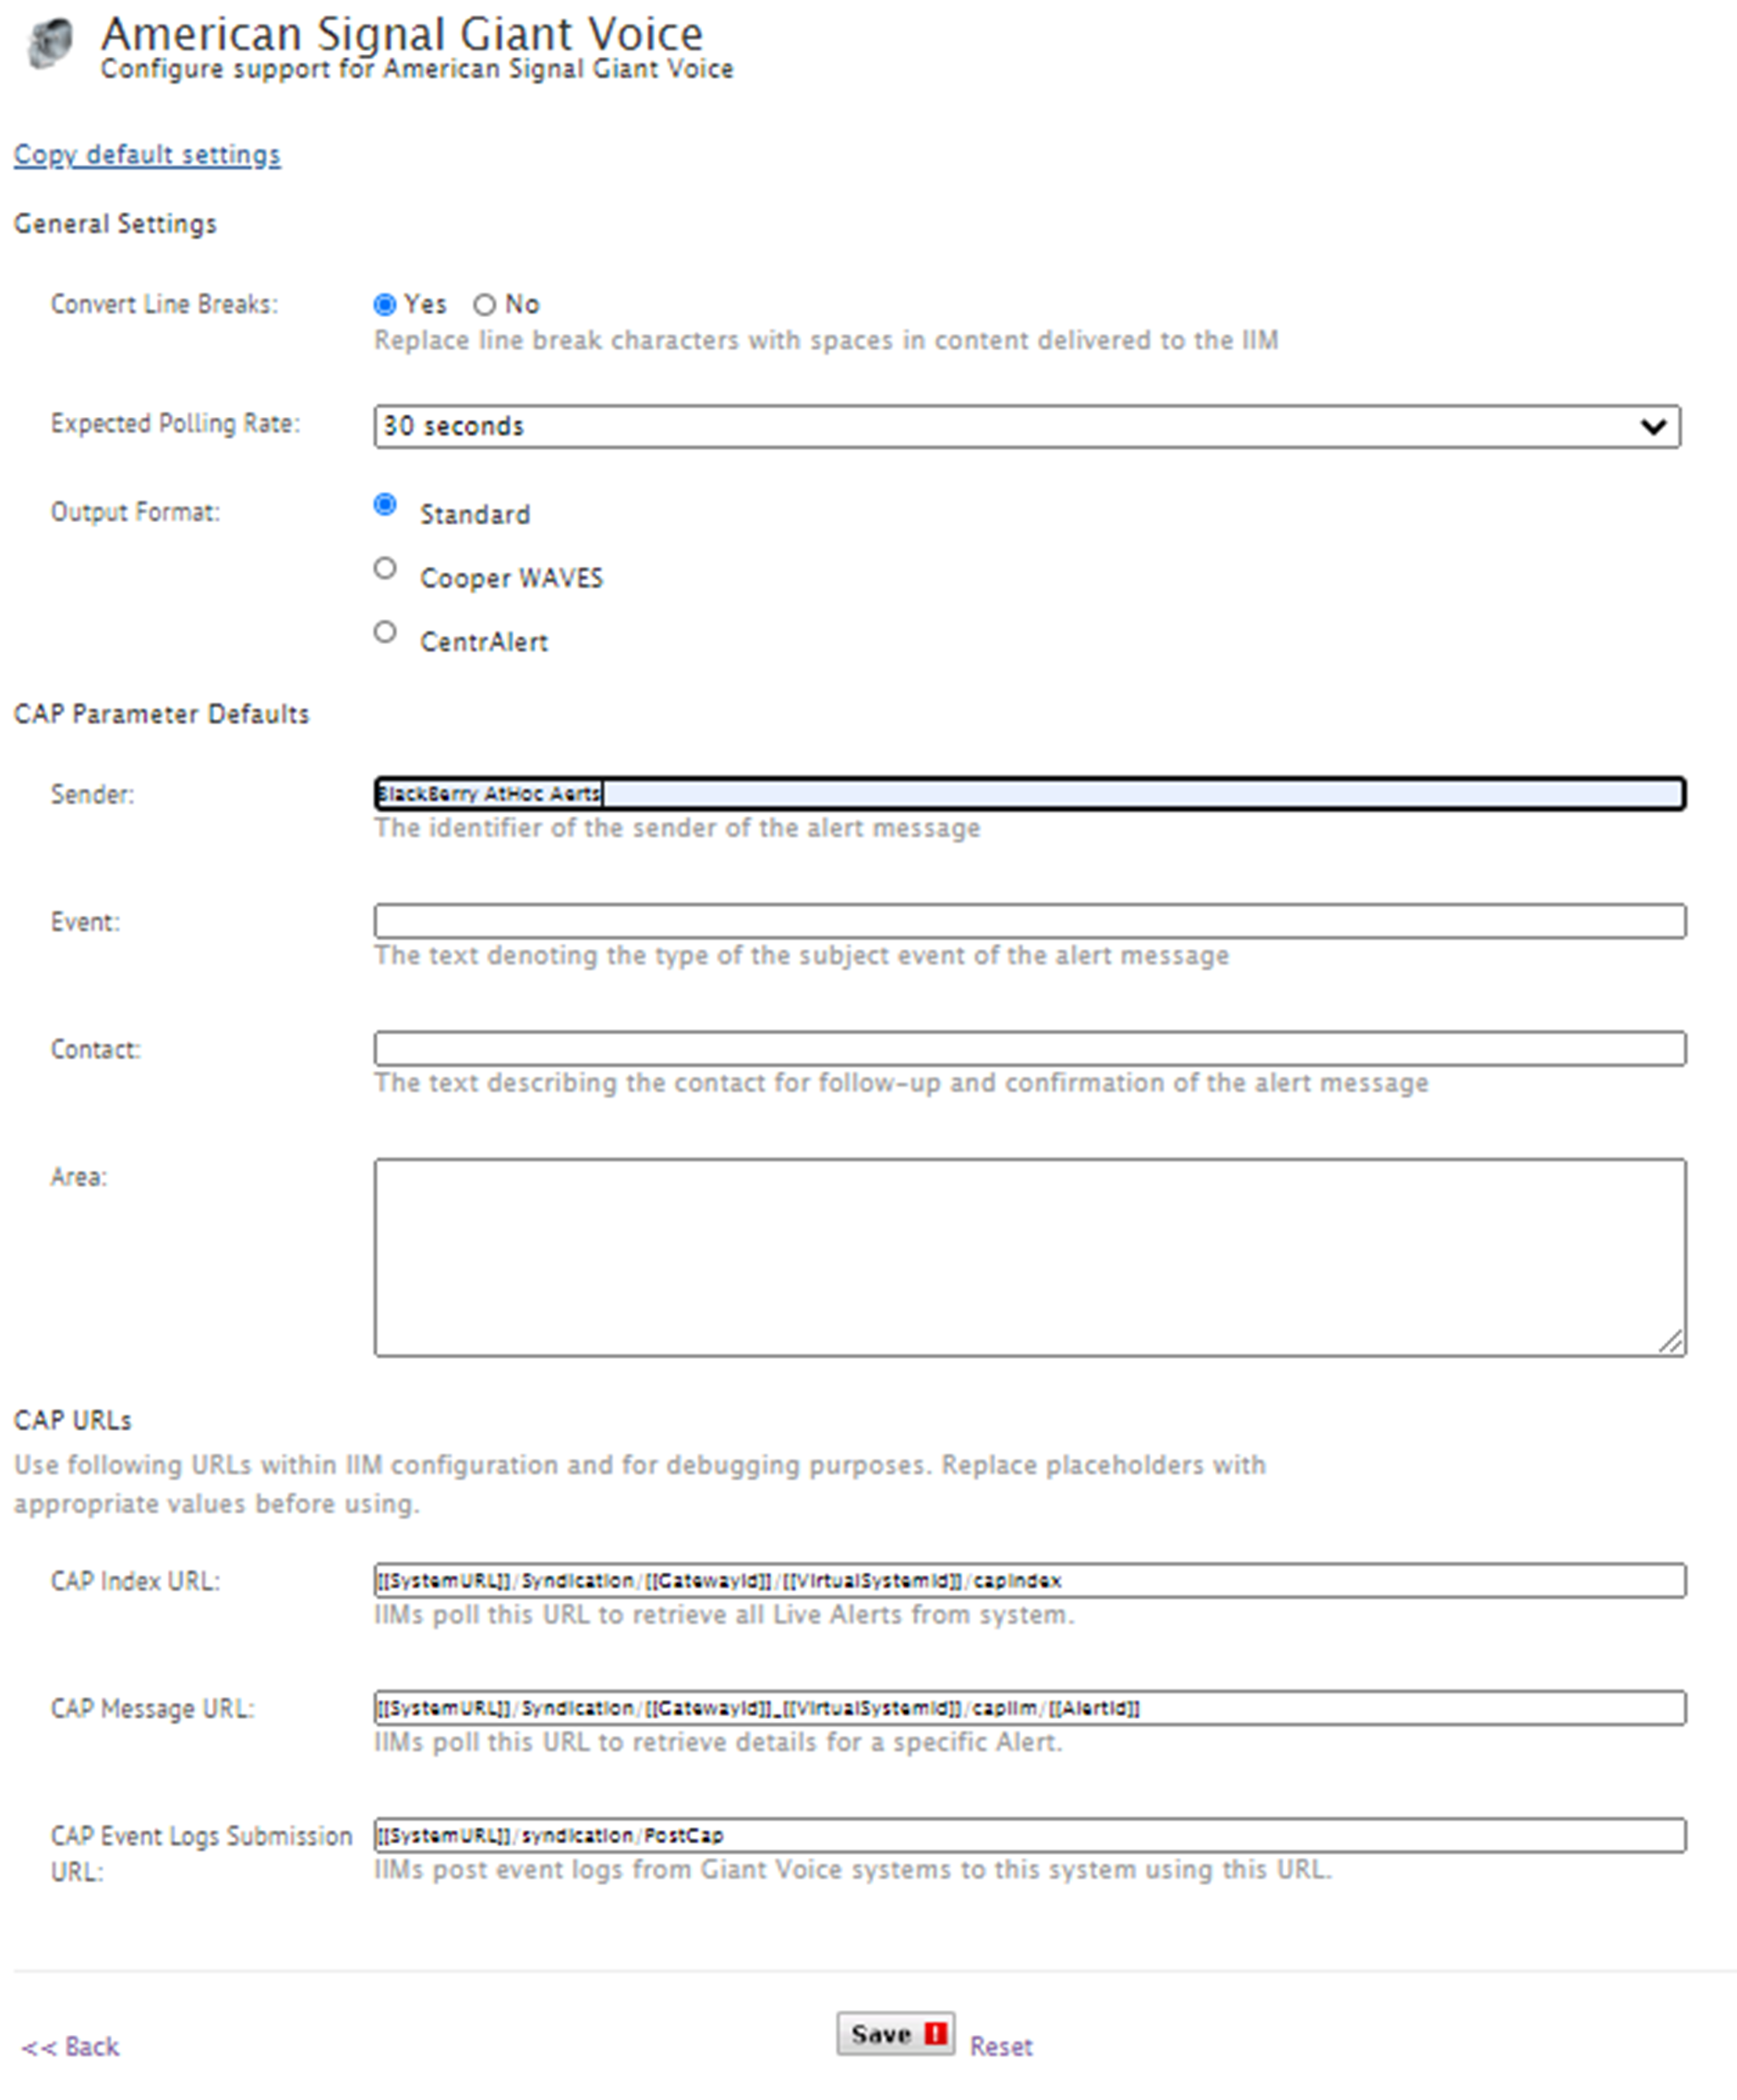Image resolution: width=1737 pixels, height=2100 pixels.
Task: Click the Convert Line Breaks label
Action: tap(165, 304)
